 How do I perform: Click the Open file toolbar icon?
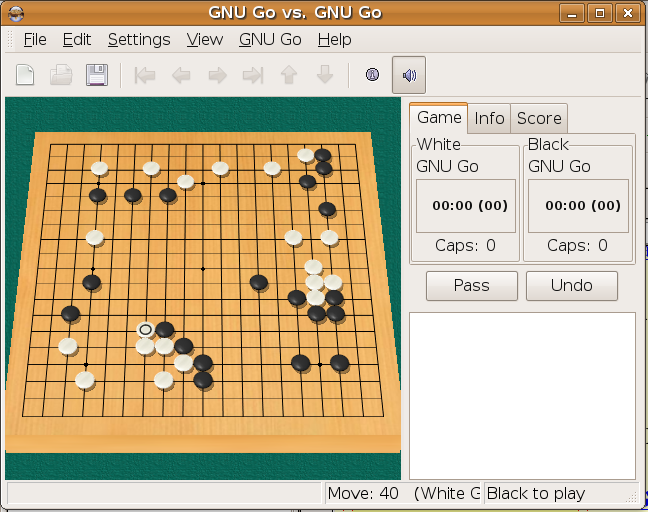coord(61,75)
